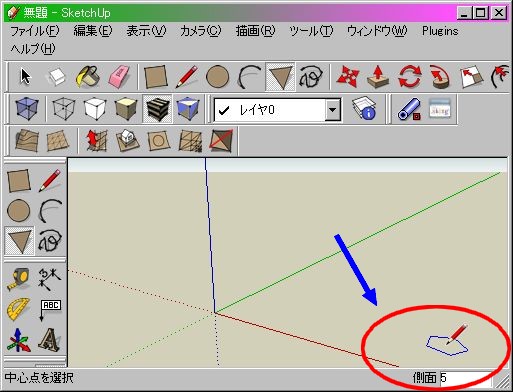The height and width of the screenshot is (392, 513).
Task: Switch to Wireframe display style
Action: [63, 109]
